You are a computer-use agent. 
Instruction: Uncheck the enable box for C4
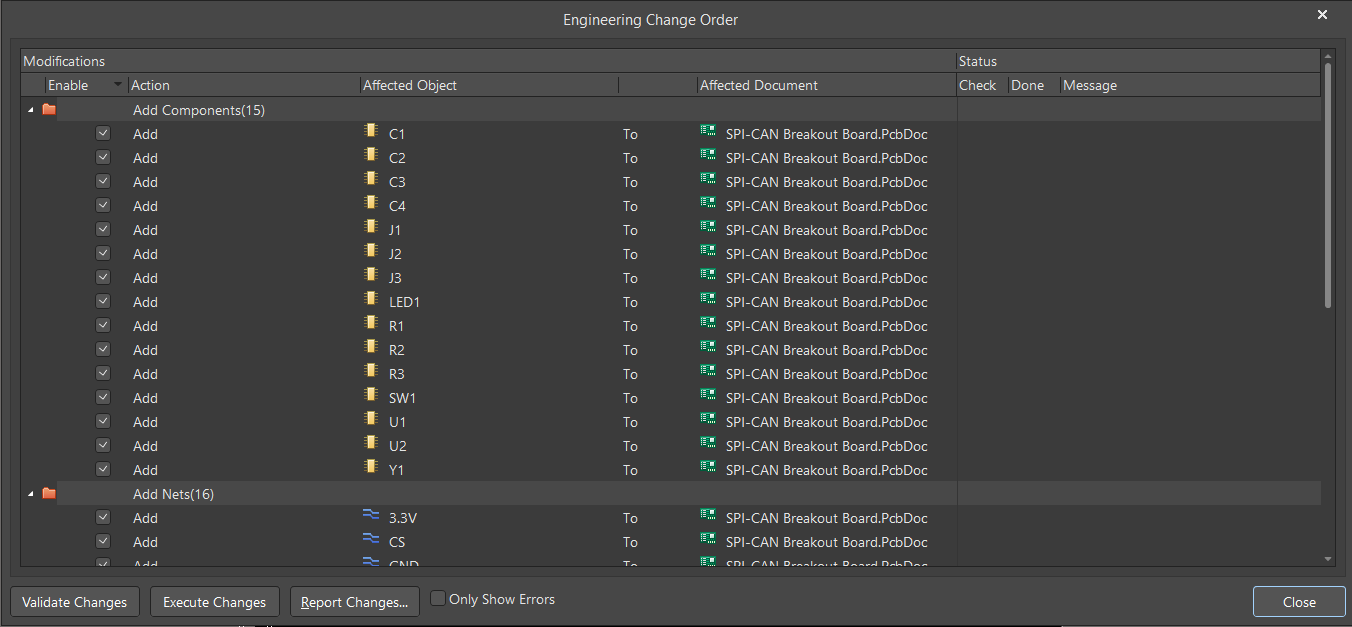103,205
